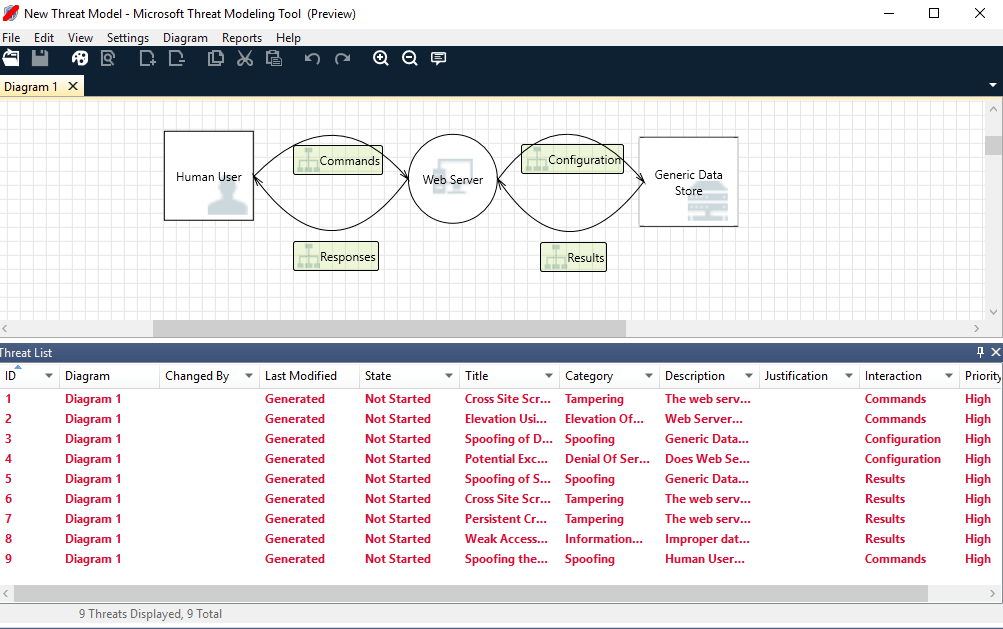Open the Priority column filter dropdown
The width and height of the screenshot is (1003, 629).
[x=997, y=375]
